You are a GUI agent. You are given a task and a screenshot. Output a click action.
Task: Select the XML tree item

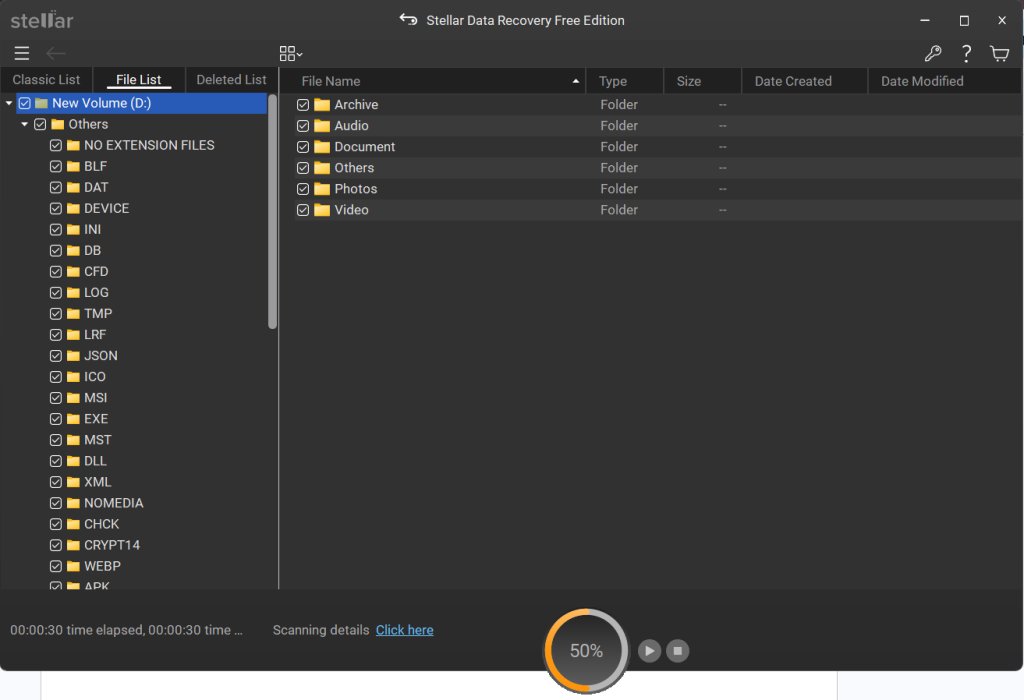click(97, 482)
